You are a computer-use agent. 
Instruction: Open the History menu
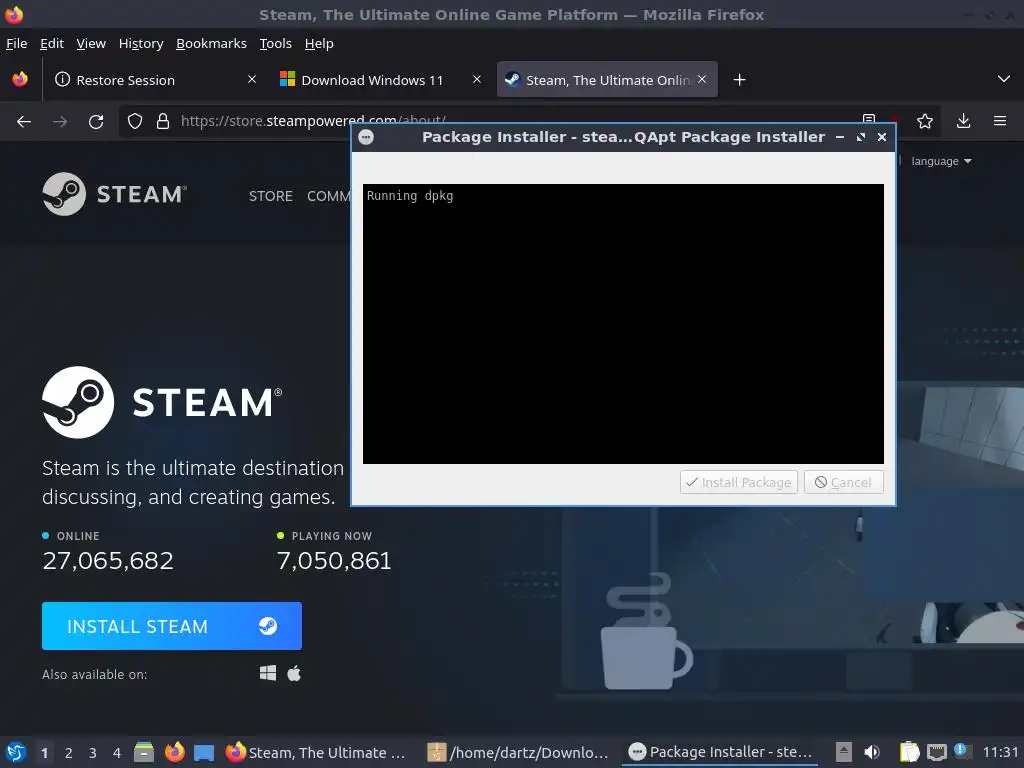click(140, 43)
